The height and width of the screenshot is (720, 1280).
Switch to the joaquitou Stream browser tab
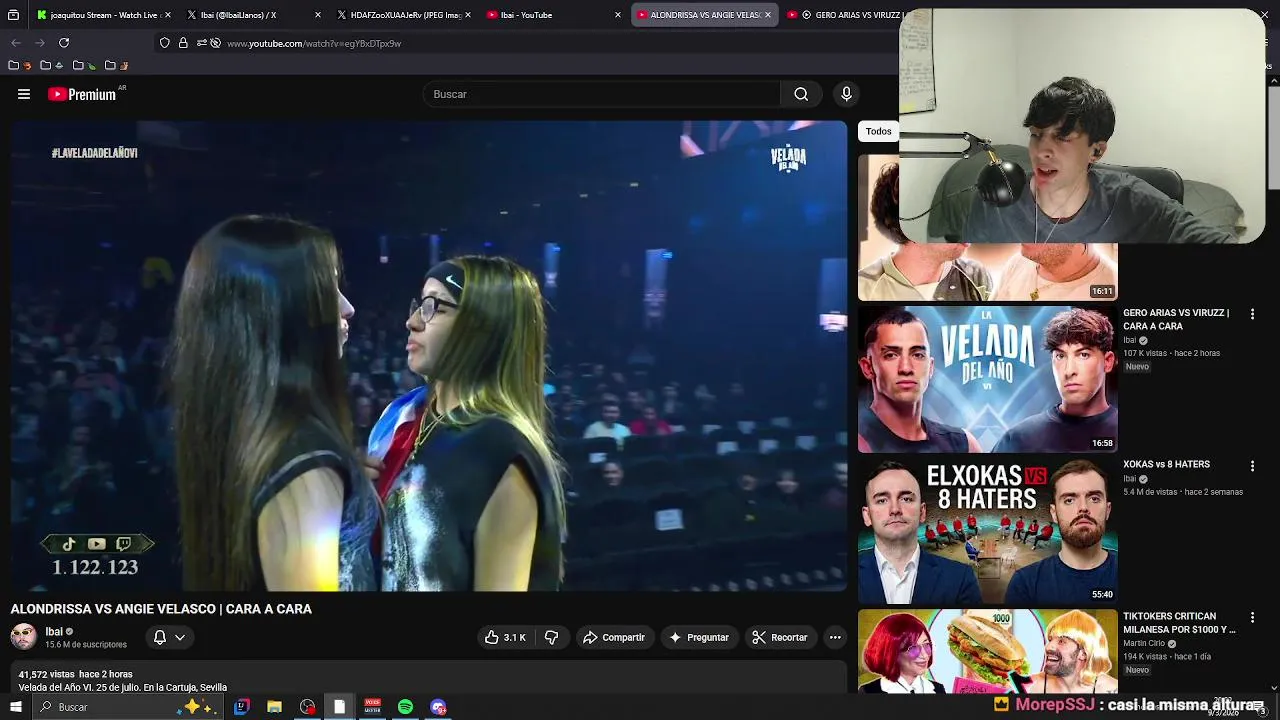(x=103, y=15)
